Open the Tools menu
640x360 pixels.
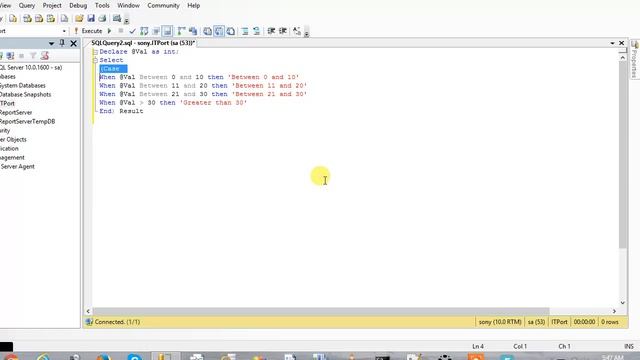102,6
